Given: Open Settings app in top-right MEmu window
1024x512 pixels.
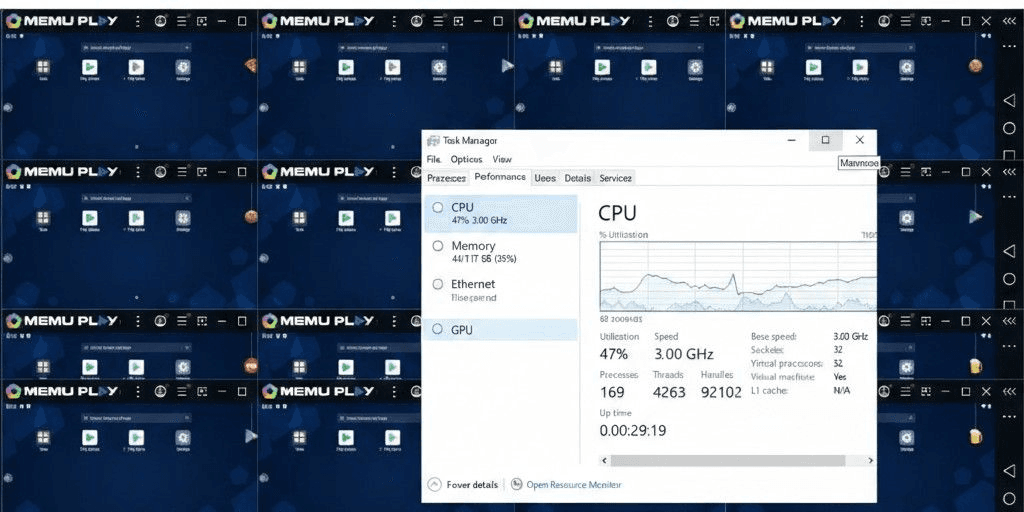Looking at the screenshot, I should coord(906,67).
